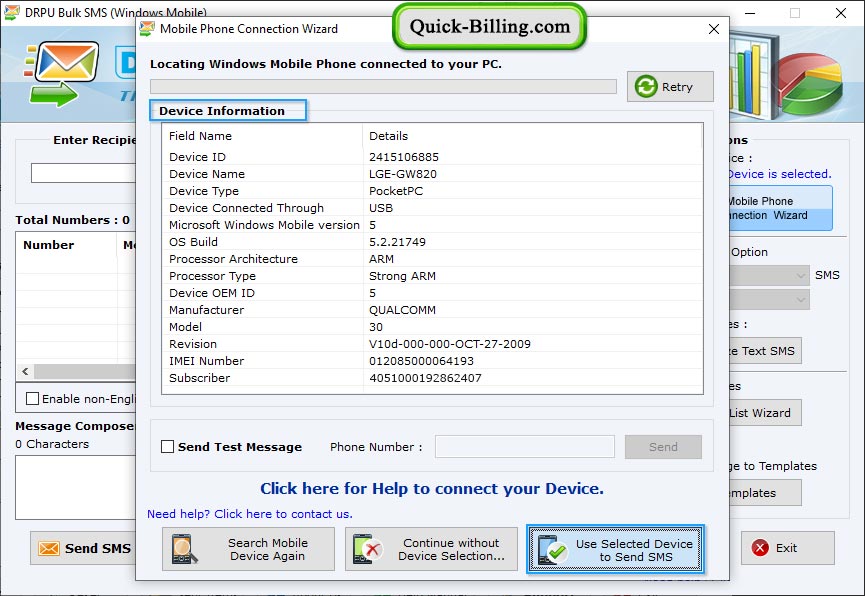Screen dimensions: 865x596
Task: Select the Device Connected Through USB row
Action: pos(432,208)
